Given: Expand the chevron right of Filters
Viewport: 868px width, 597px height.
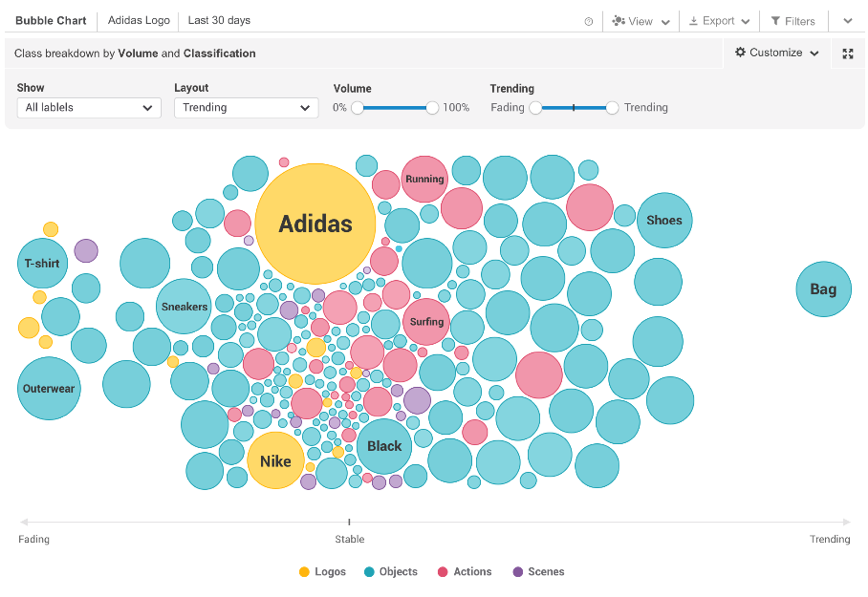Looking at the screenshot, I should 847,21.
